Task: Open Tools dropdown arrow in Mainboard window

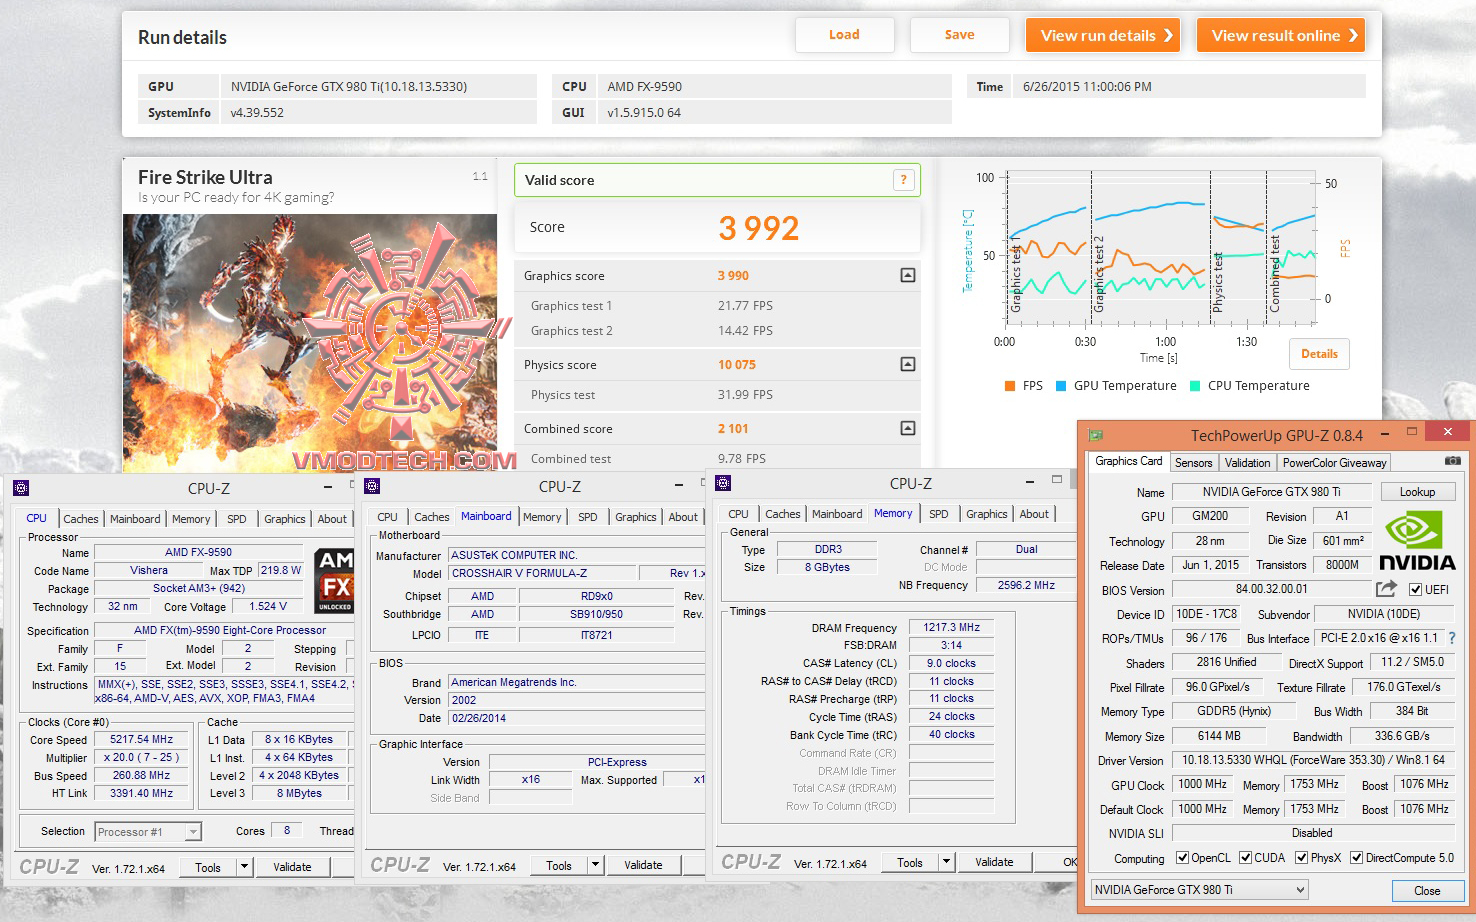Action: click(x=595, y=865)
